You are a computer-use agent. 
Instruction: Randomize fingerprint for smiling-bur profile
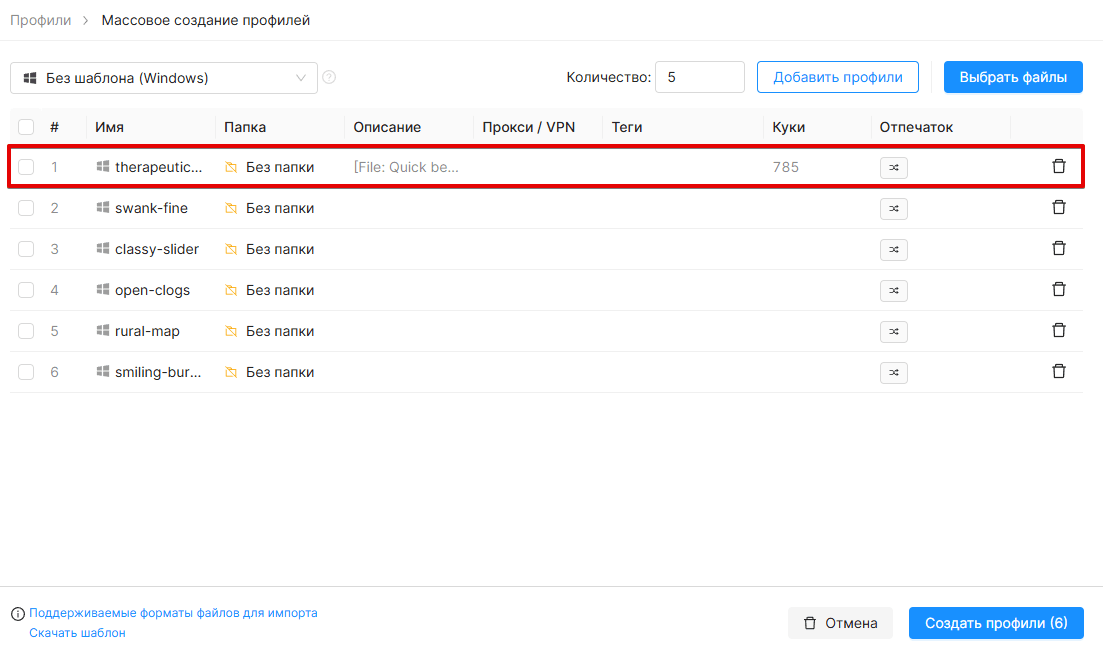[x=893, y=373]
